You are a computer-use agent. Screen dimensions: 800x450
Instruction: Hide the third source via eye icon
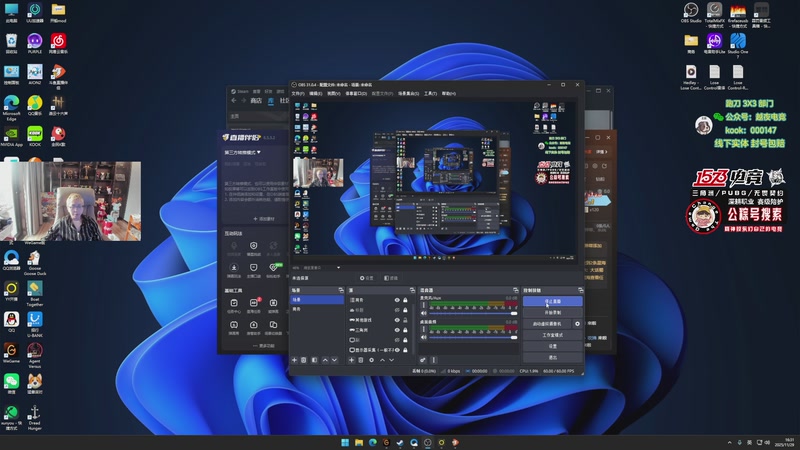coord(397,319)
